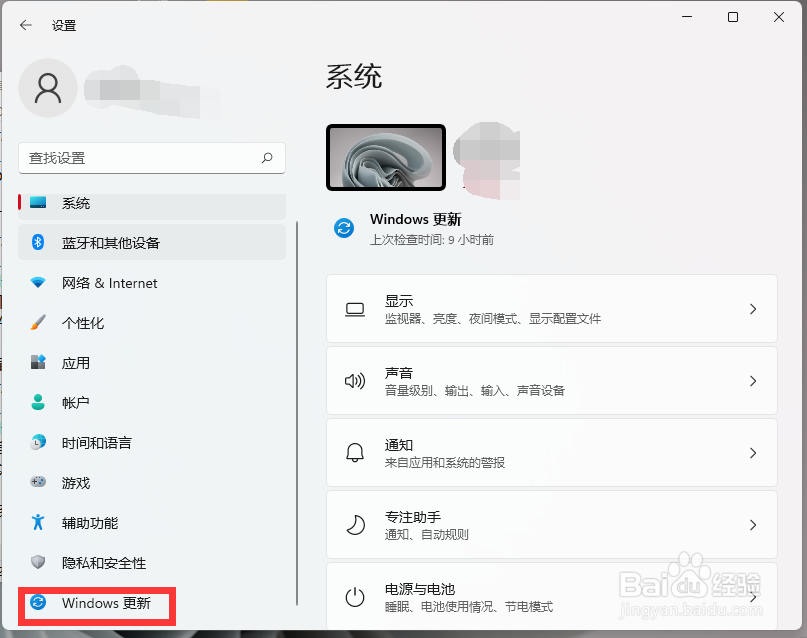Open 蓝牙和其他设备 category
Viewport: 807px width, 638px height.
[x=152, y=242]
